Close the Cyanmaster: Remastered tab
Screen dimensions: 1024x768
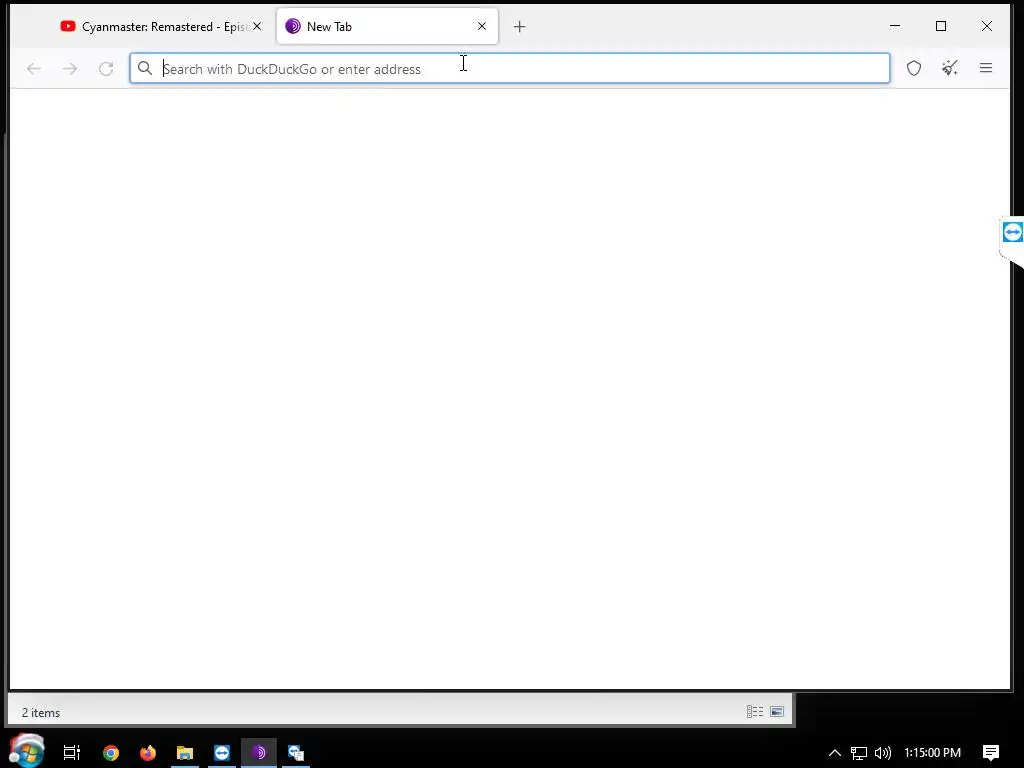257,27
